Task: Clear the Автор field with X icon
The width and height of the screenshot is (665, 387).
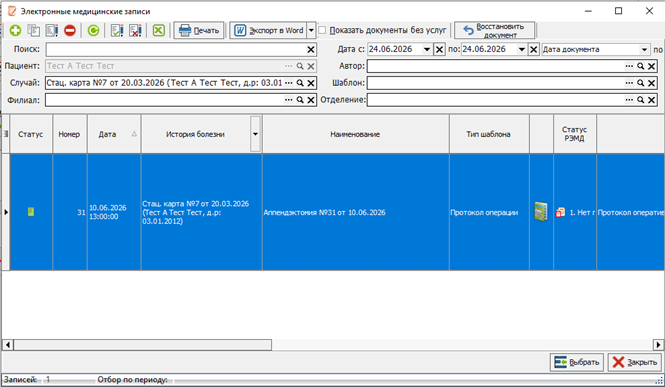Action: (x=652, y=66)
